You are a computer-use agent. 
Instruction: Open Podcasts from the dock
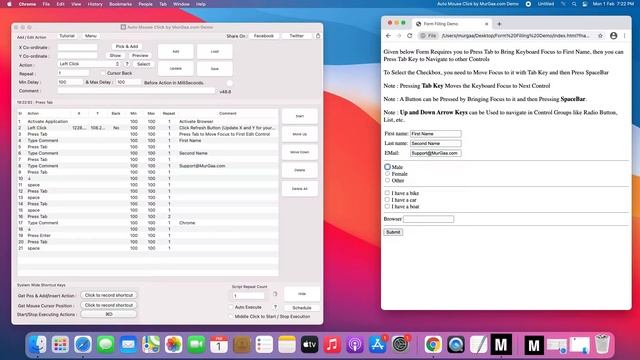click(355, 344)
